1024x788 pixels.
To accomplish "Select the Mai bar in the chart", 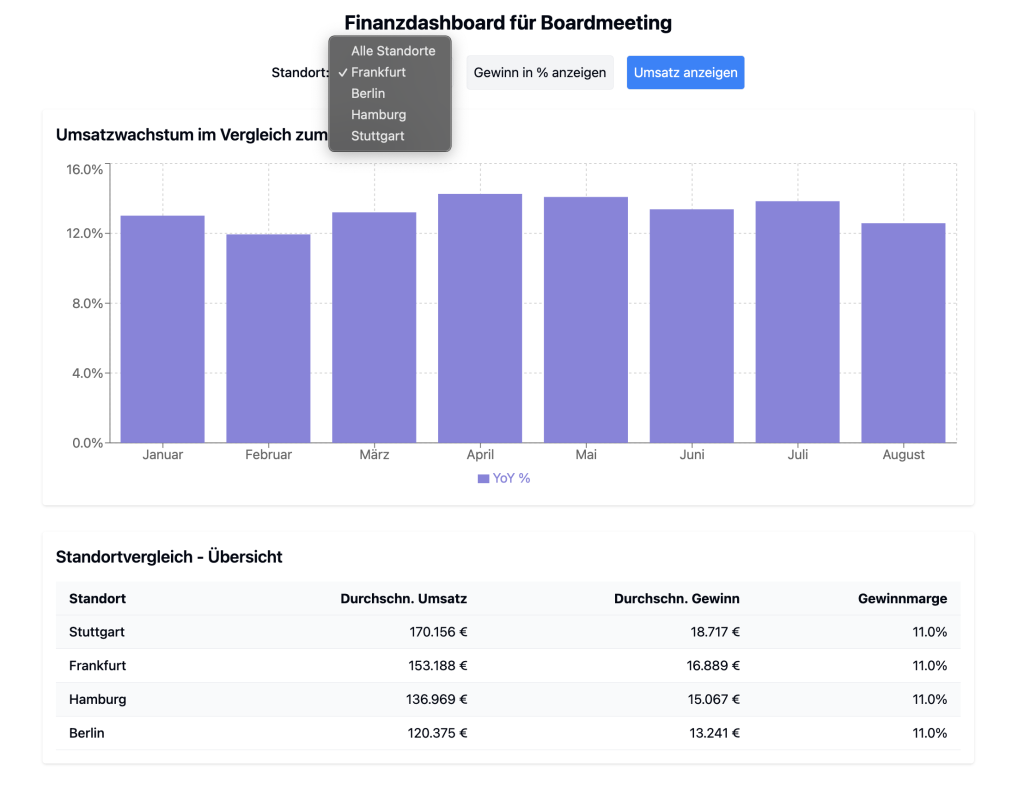I will (586, 320).
